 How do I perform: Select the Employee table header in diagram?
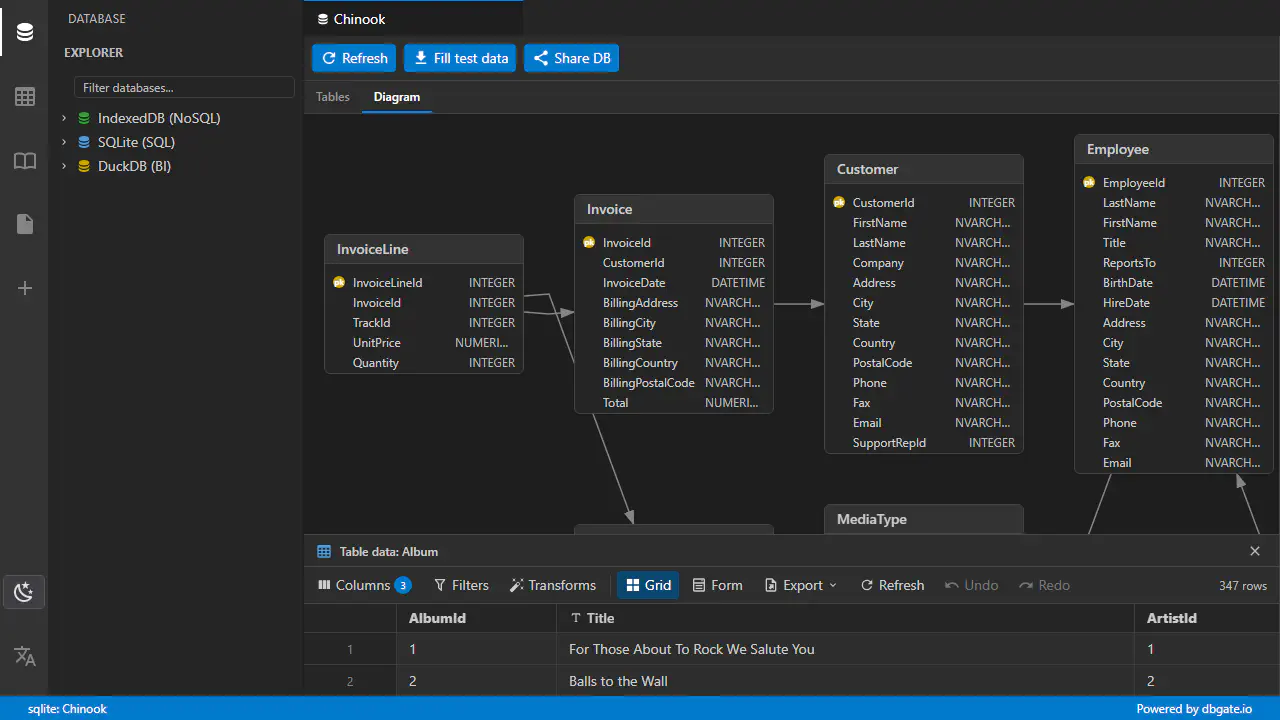[x=1174, y=149]
